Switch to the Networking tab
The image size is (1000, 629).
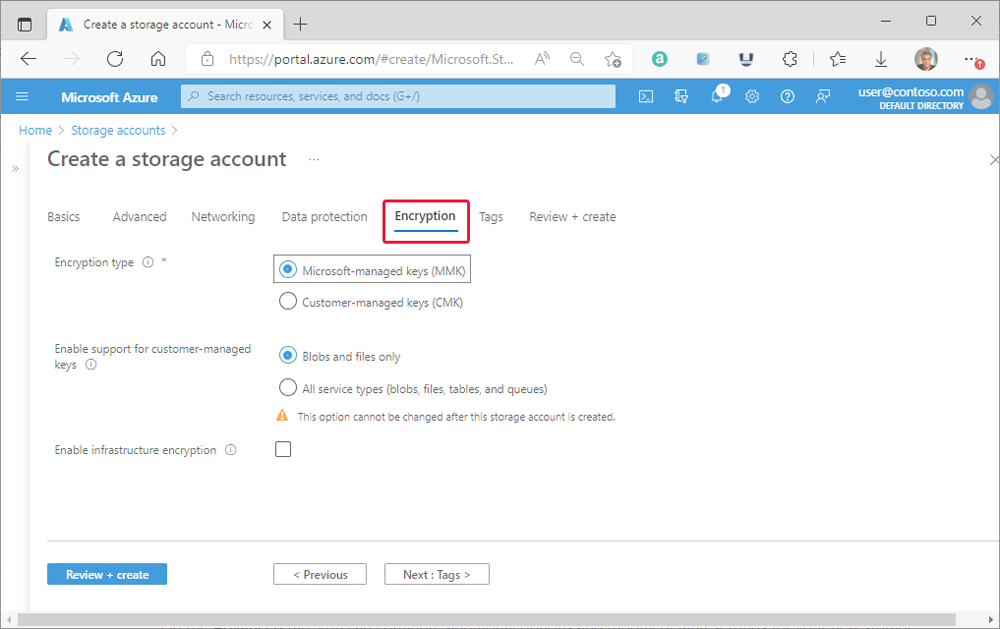click(x=223, y=217)
